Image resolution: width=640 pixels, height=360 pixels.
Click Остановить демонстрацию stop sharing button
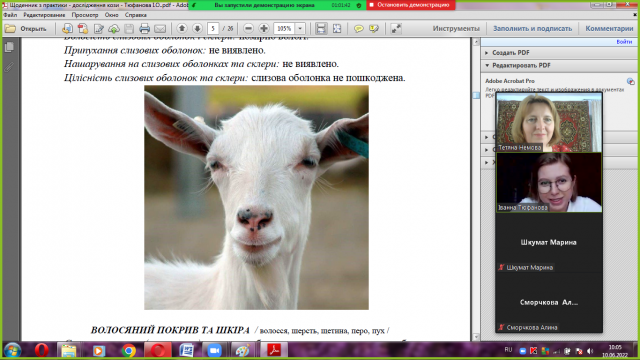click(x=411, y=5)
